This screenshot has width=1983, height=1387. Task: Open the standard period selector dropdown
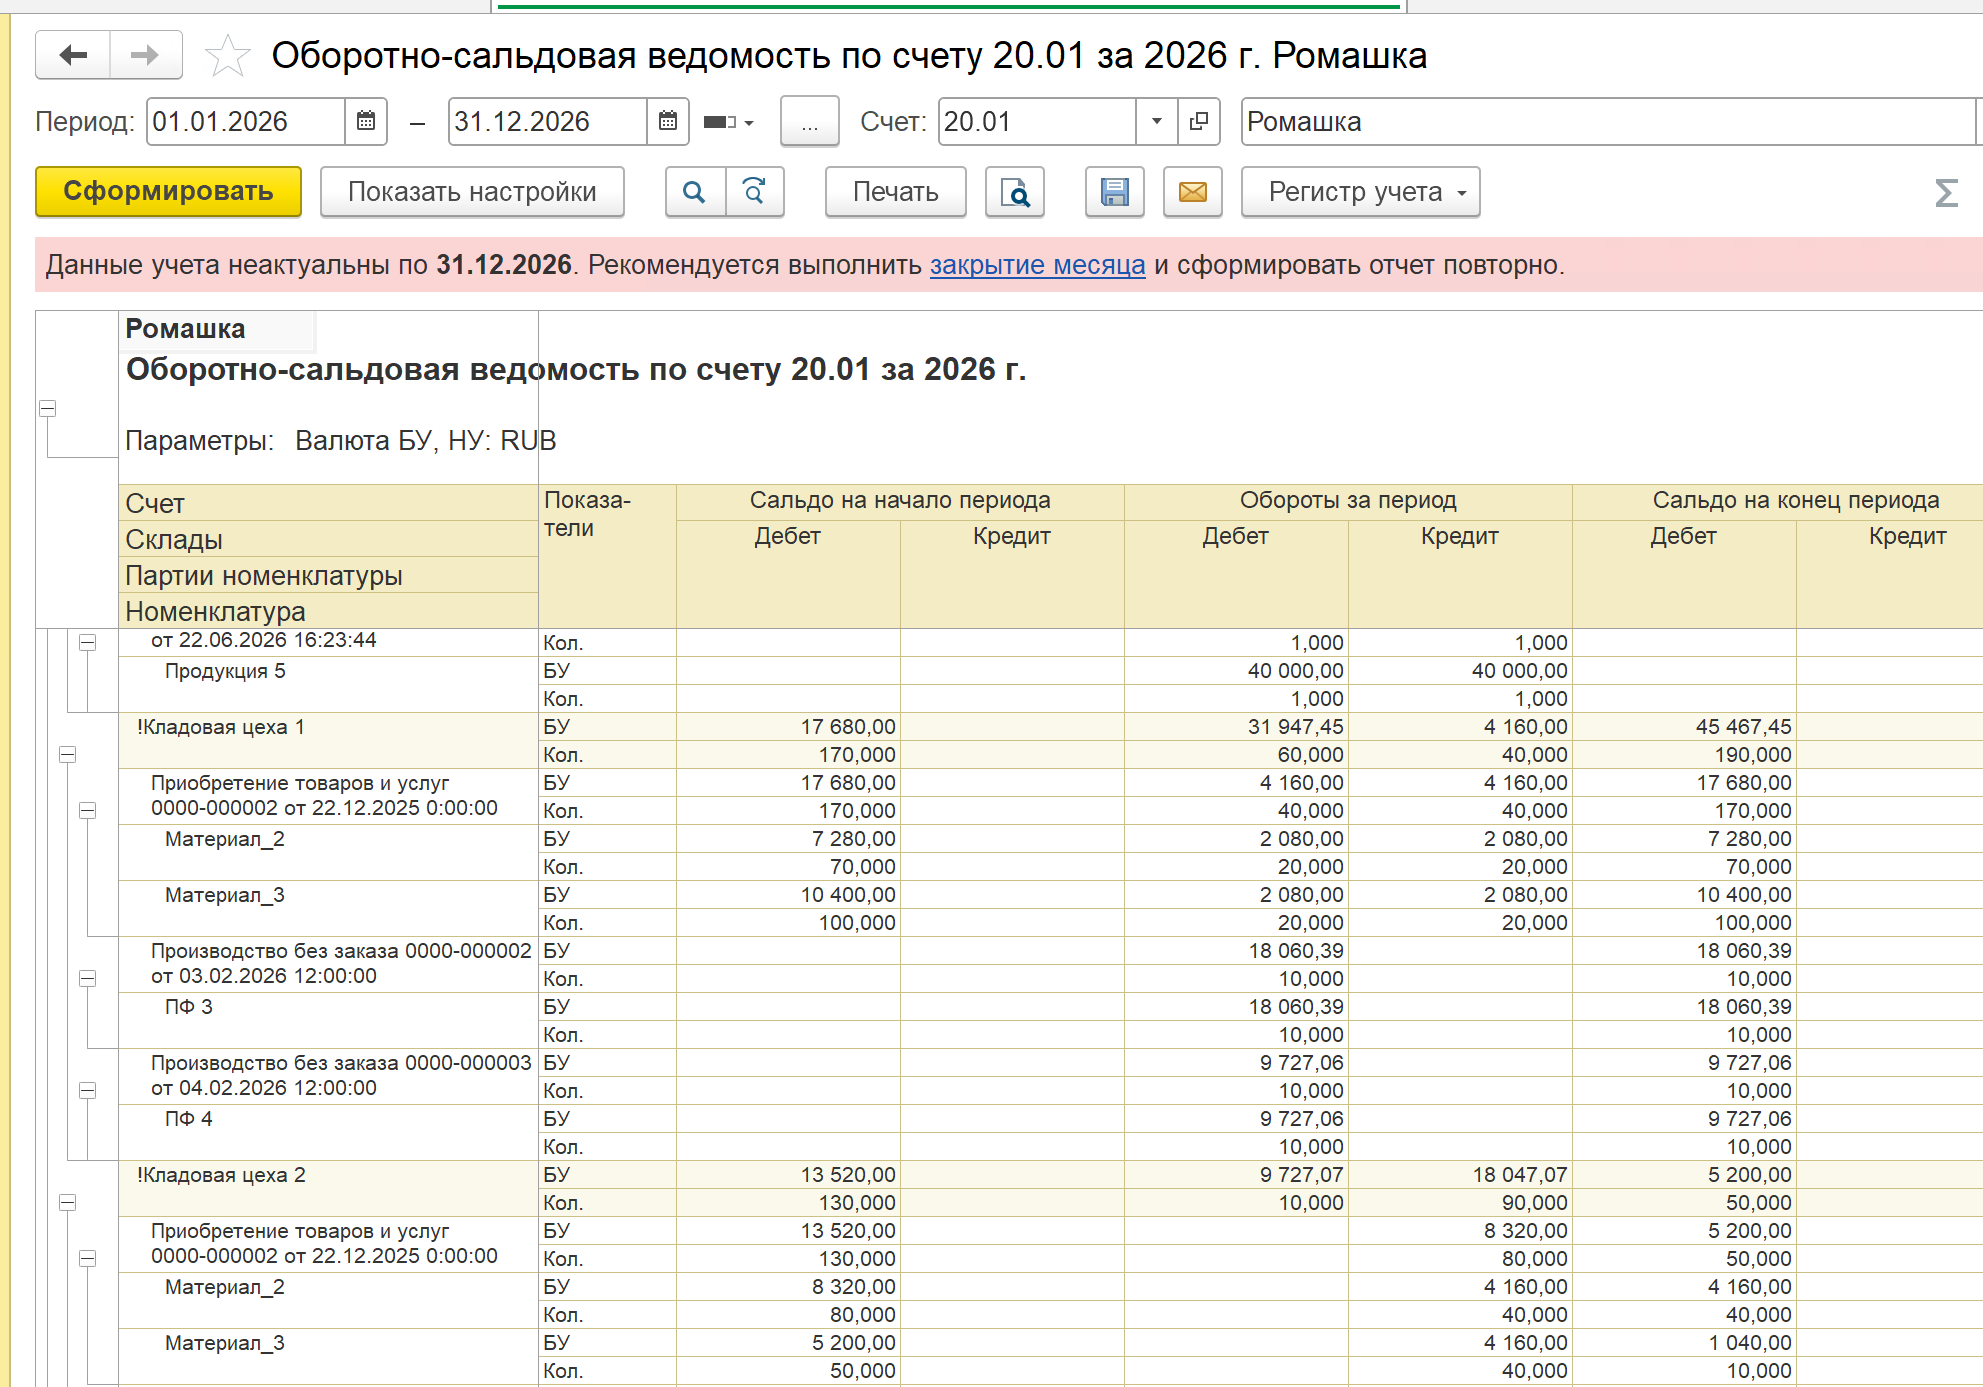click(729, 122)
